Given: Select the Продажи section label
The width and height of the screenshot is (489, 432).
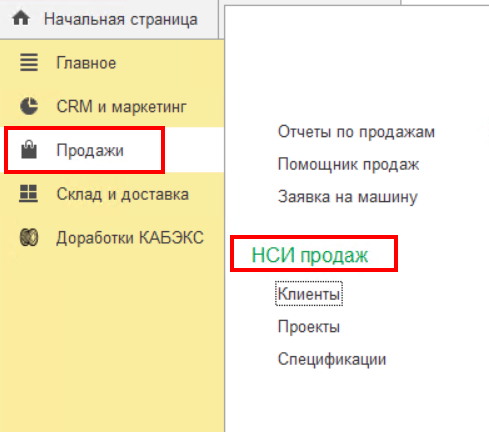Looking at the screenshot, I should click(x=90, y=150).
